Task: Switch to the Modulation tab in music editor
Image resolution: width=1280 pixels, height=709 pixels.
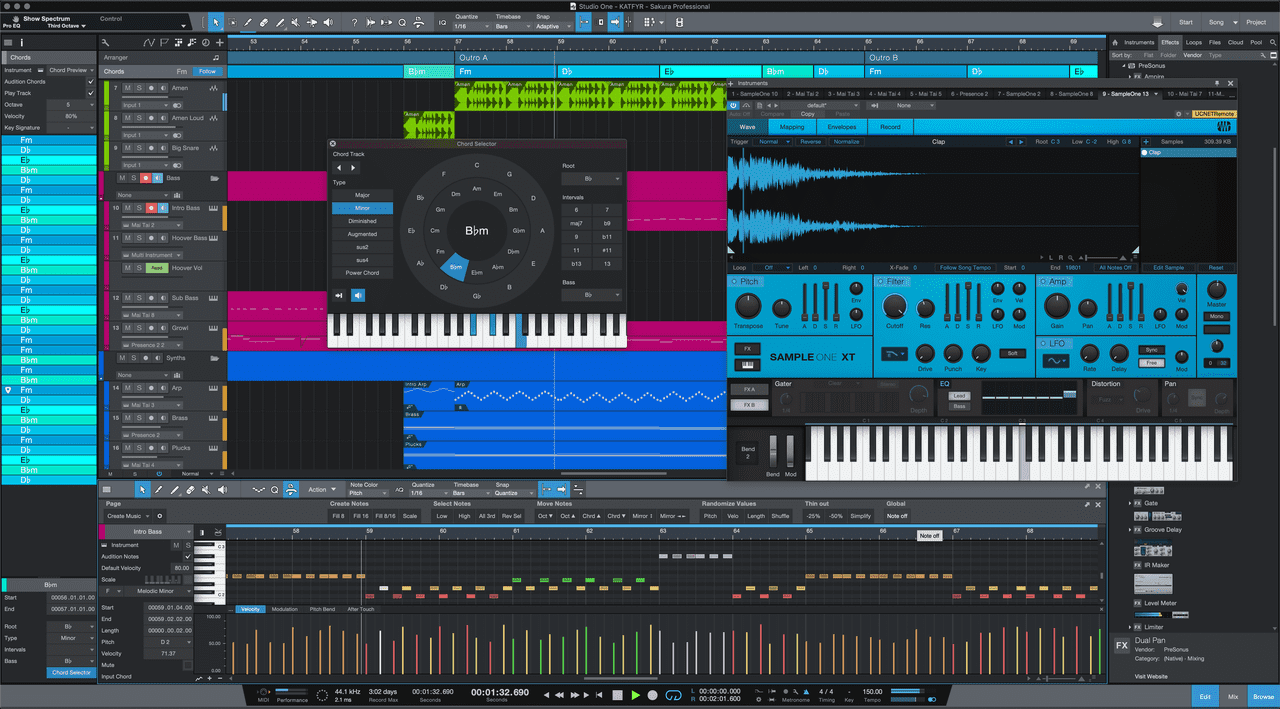Action: pyautogui.click(x=284, y=609)
